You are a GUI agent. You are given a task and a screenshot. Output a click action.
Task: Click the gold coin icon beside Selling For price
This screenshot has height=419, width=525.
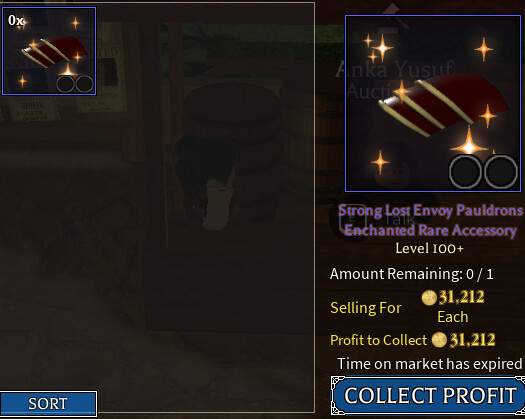tap(429, 298)
